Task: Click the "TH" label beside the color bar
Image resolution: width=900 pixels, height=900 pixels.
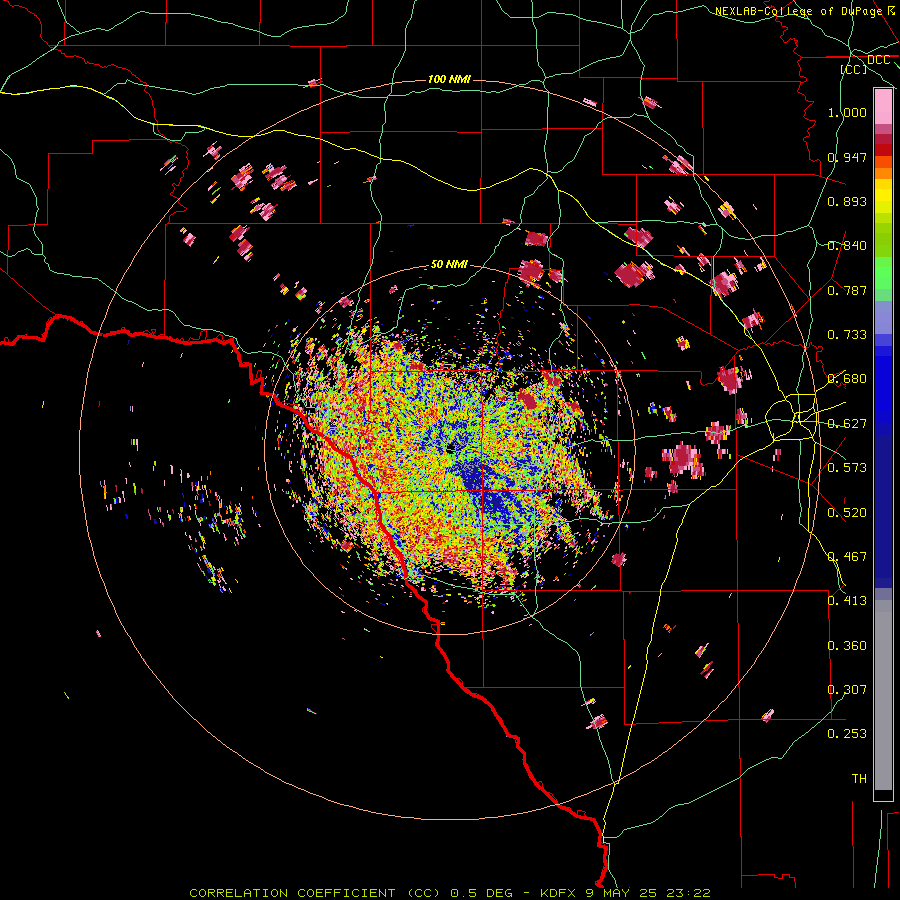Action: click(x=859, y=779)
